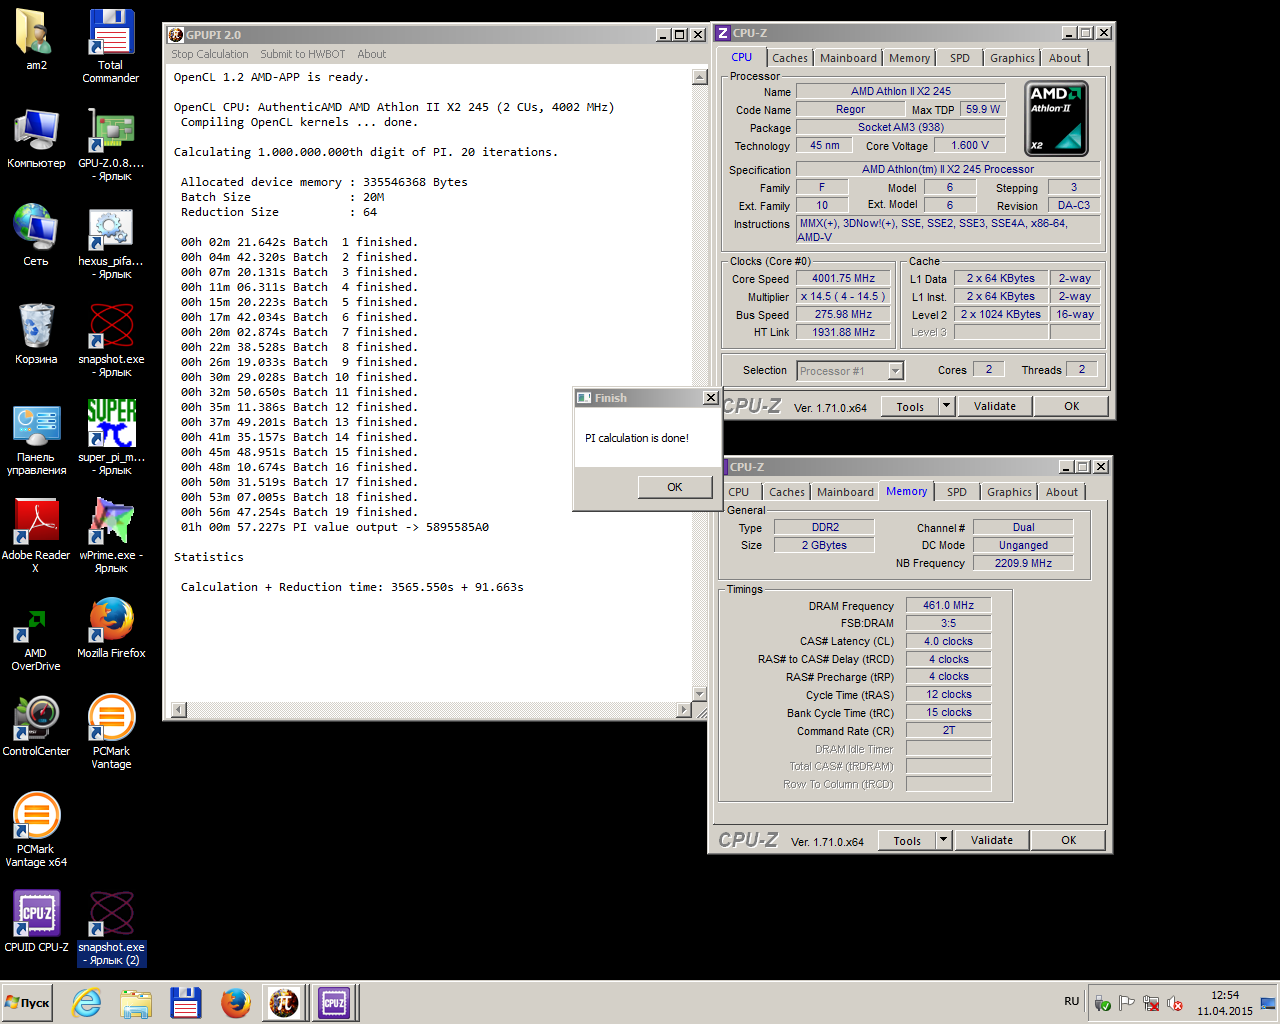
Task: Launch PCMark Vantage x64 desktop icon
Action: tap(36, 816)
